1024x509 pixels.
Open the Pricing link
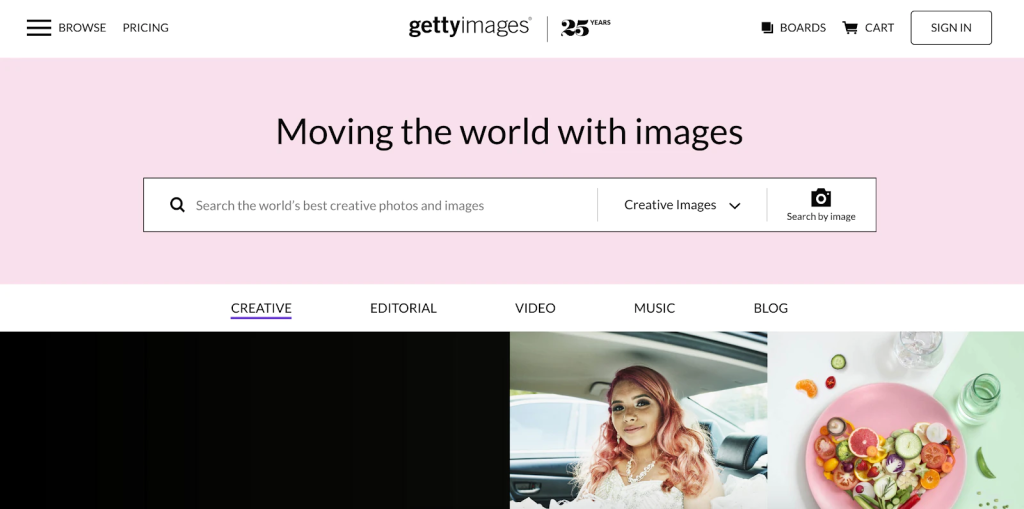146,27
